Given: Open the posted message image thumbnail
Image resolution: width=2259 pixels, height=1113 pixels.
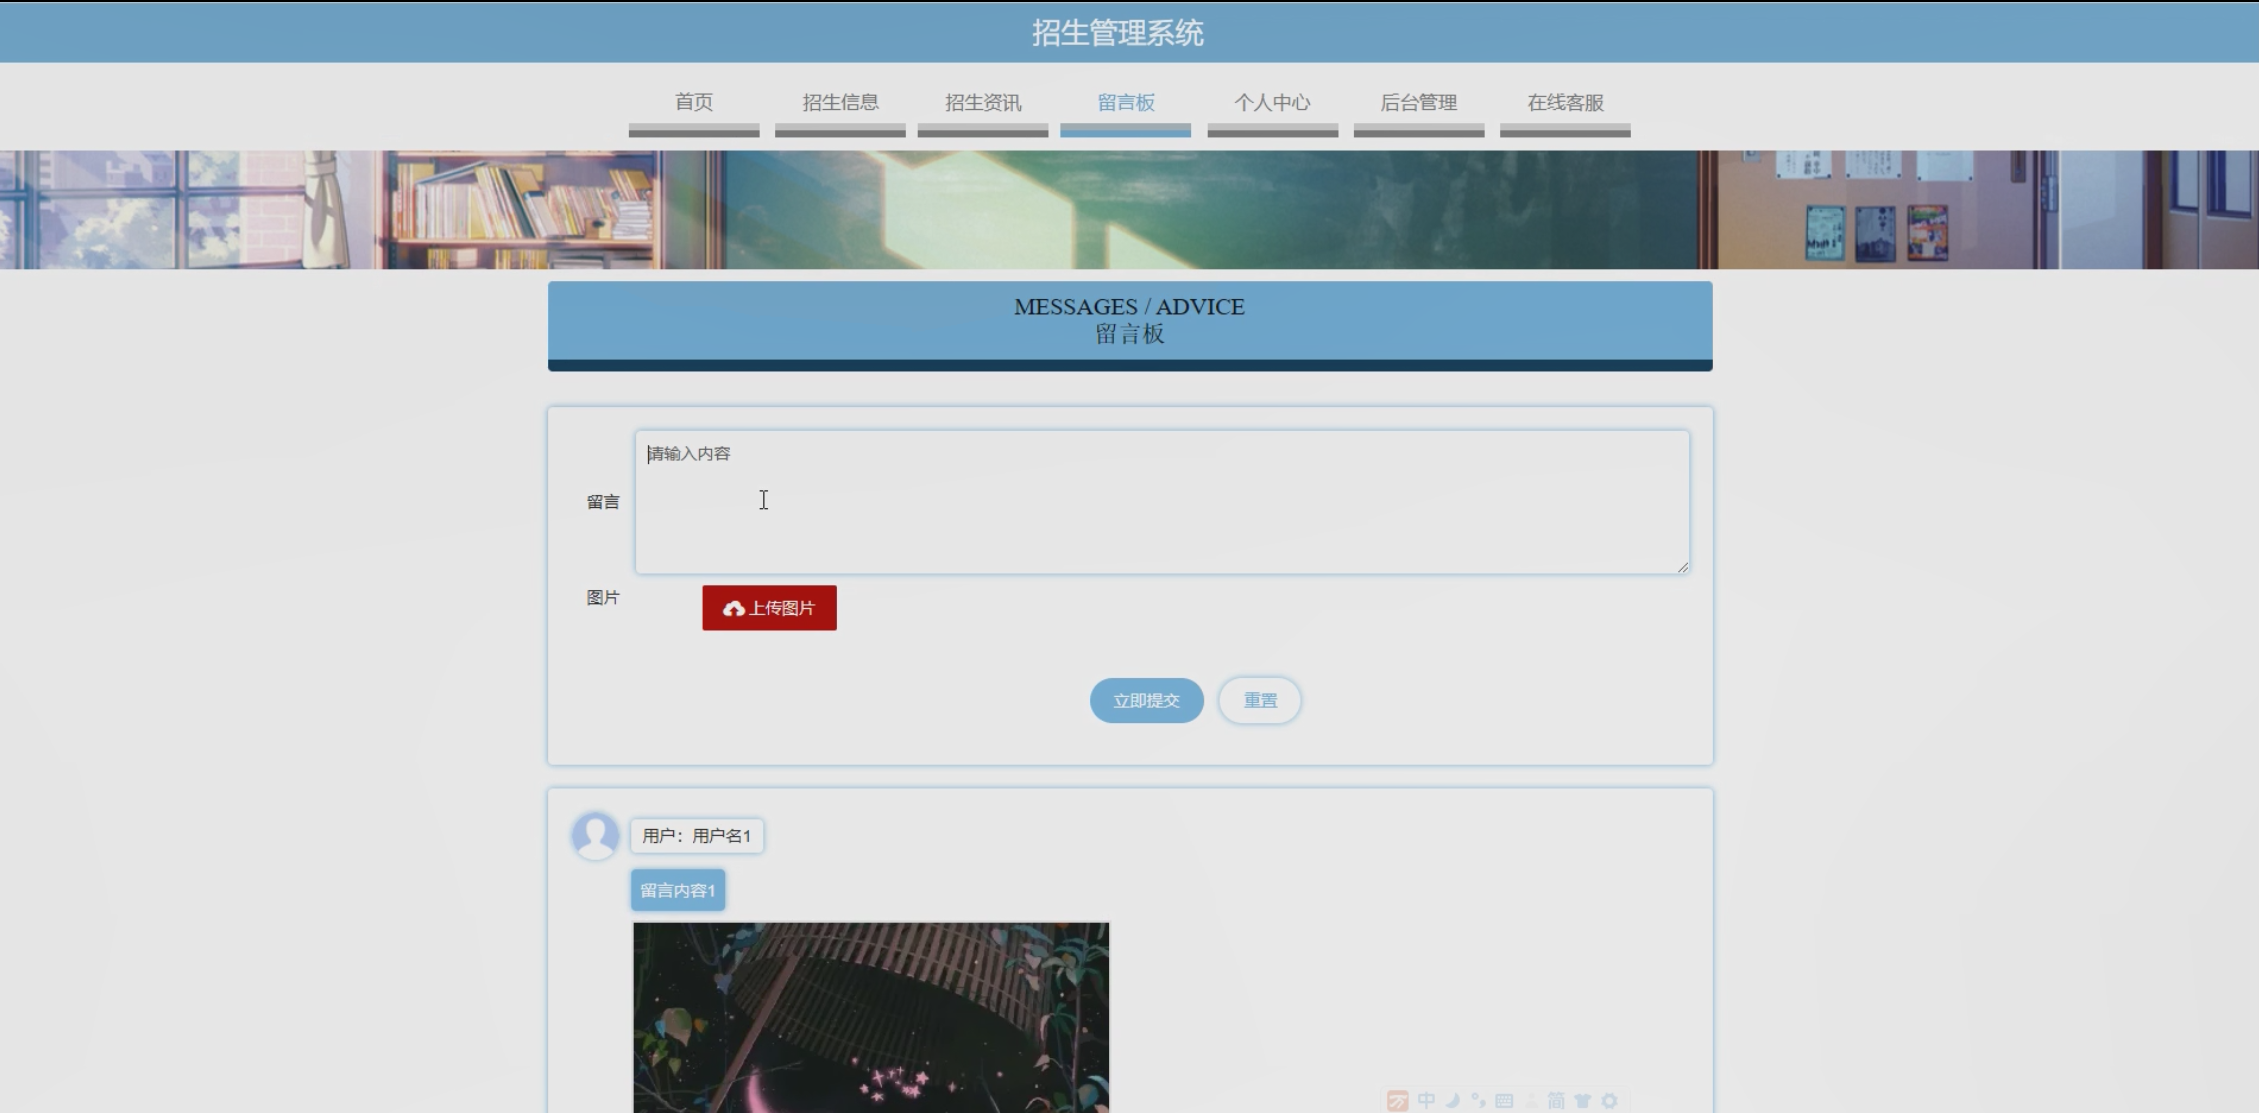Looking at the screenshot, I should click(871, 1016).
